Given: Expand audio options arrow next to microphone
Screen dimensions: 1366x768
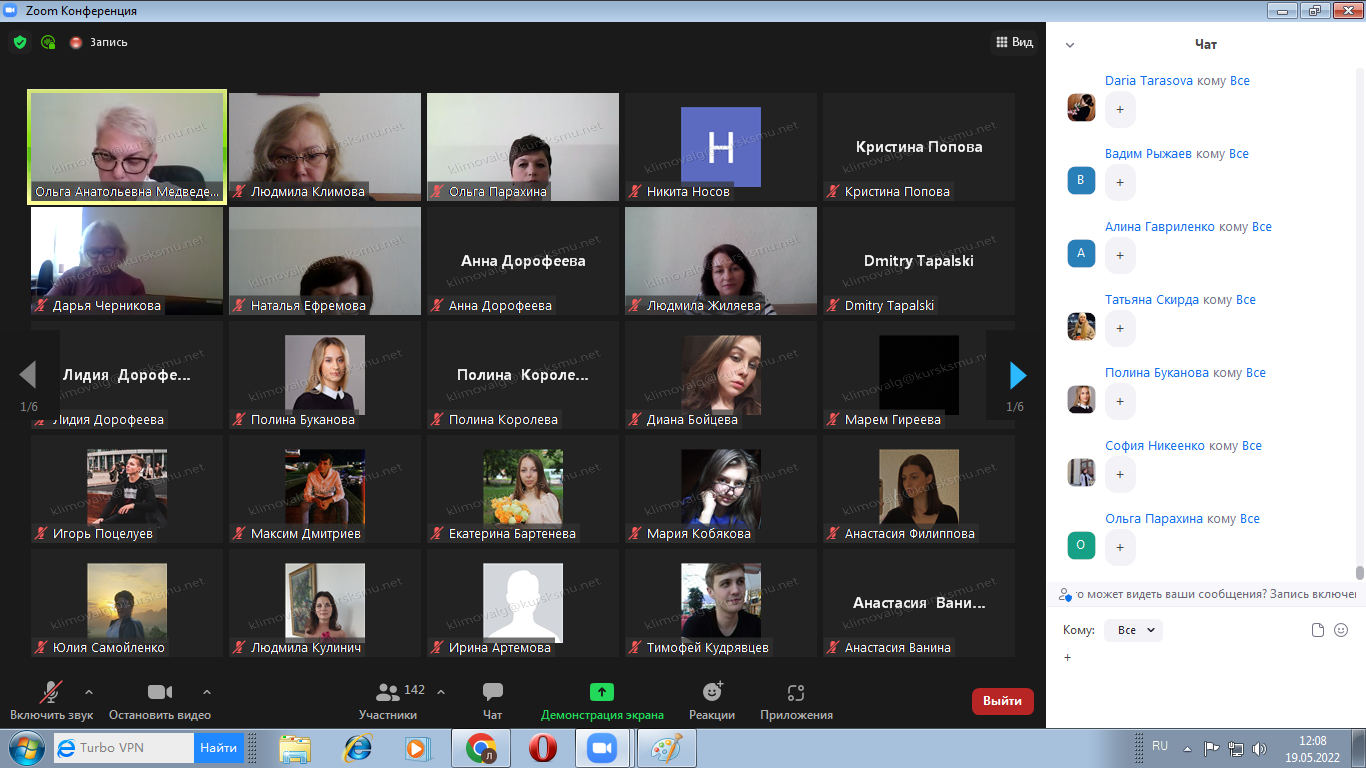Looking at the screenshot, I should 89,691.
